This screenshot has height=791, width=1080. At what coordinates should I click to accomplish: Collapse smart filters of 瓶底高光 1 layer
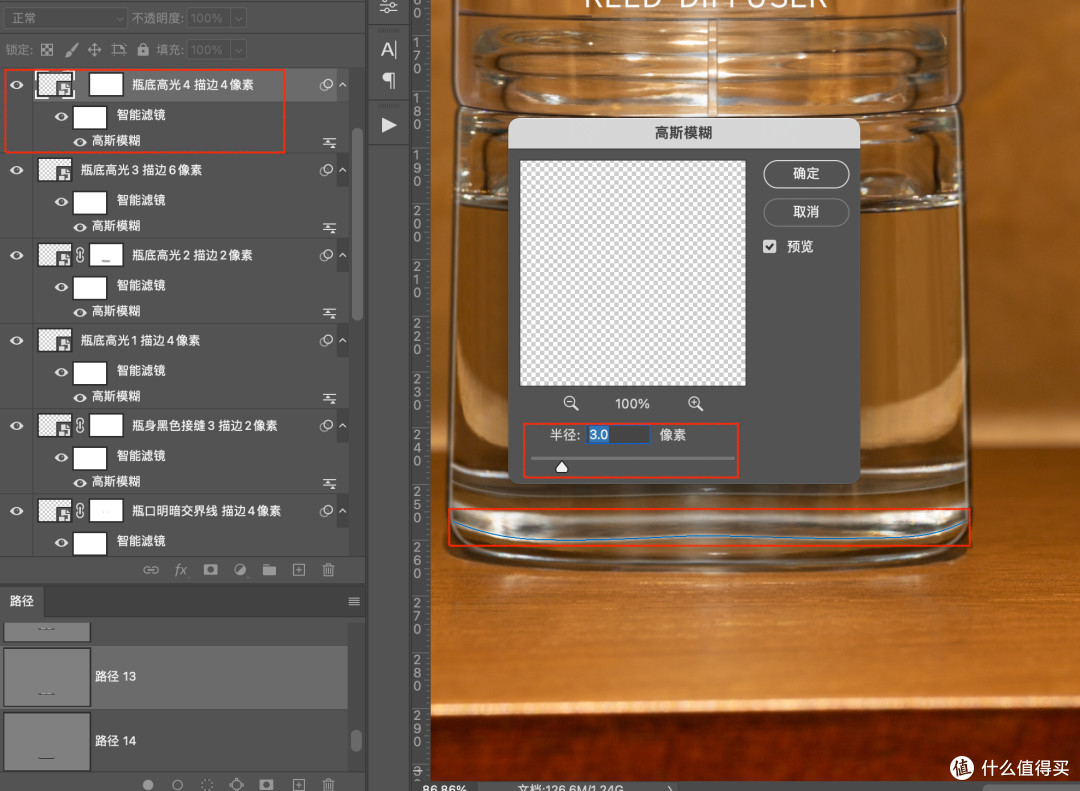pyautogui.click(x=342, y=340)
